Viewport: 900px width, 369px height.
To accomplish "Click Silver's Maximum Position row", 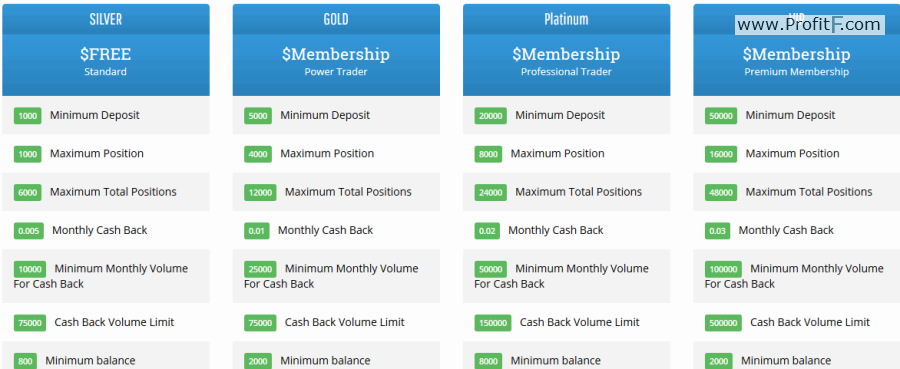I will (x=106, y=154).
